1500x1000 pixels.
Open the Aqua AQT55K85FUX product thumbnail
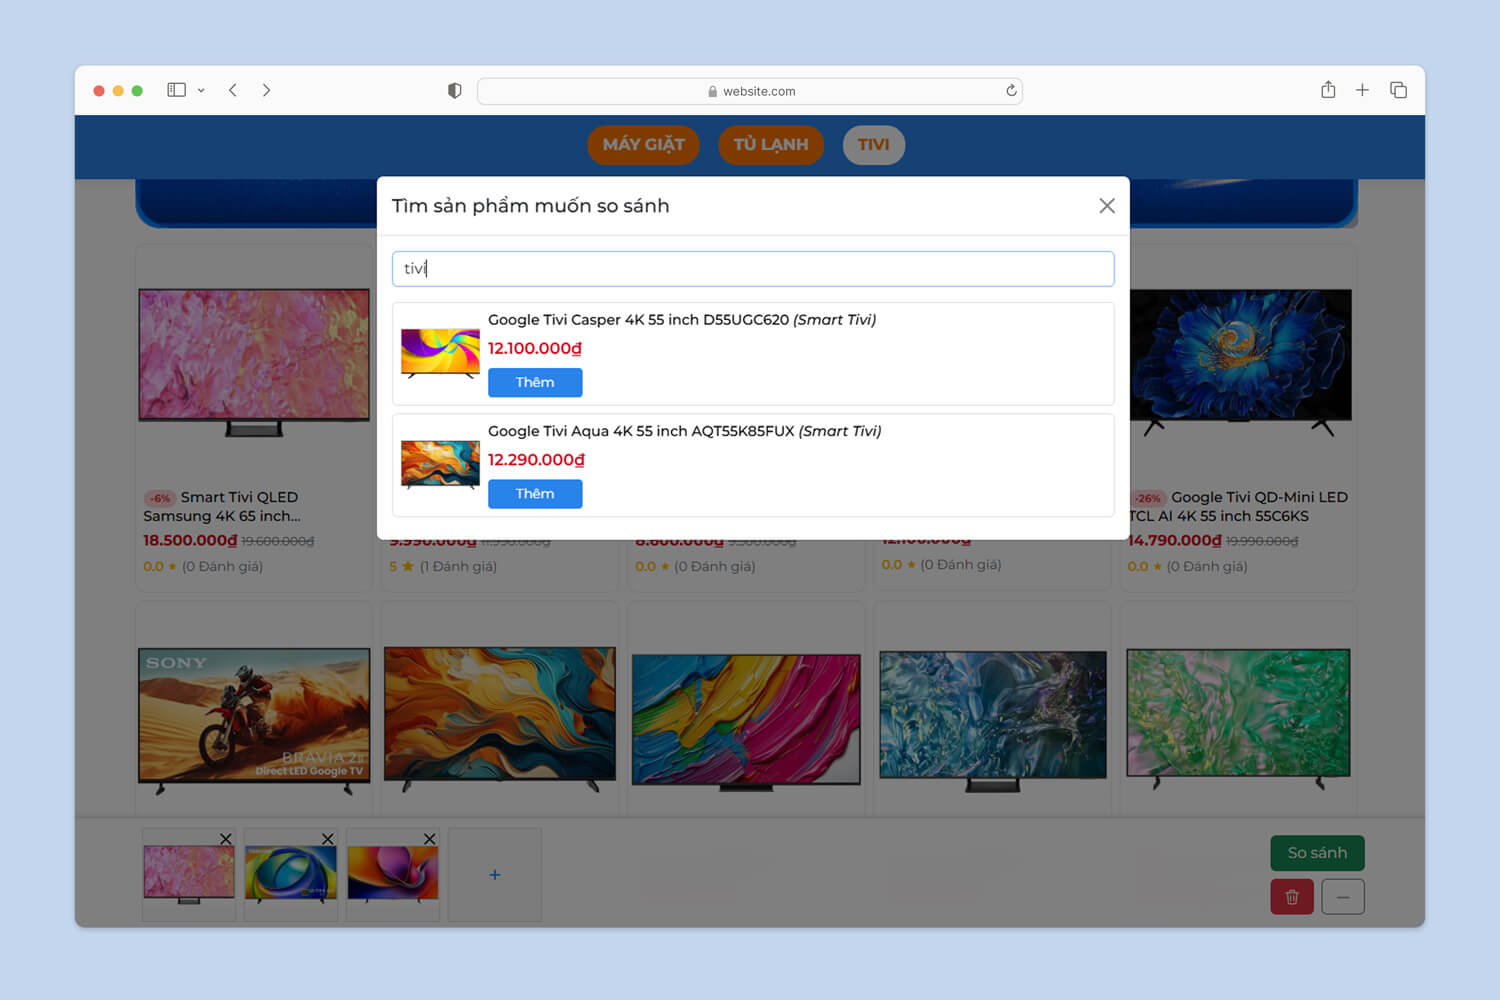[440, 465]
